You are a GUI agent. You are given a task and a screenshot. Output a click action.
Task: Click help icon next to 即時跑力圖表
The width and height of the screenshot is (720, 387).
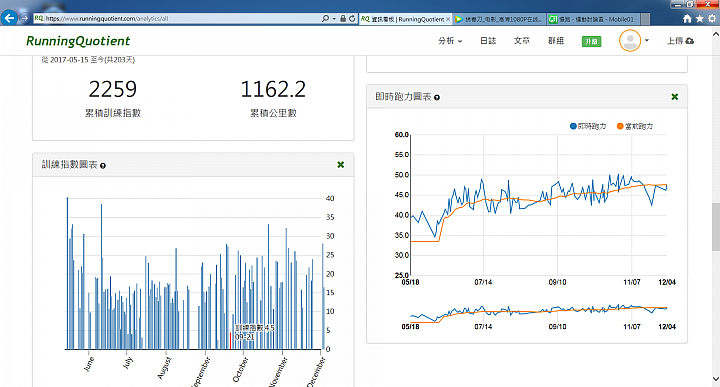point(437,98)
